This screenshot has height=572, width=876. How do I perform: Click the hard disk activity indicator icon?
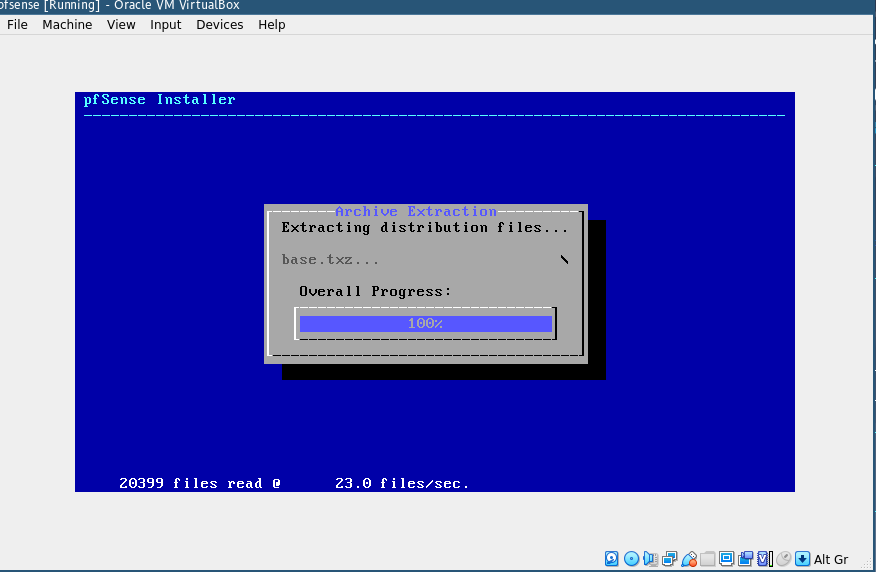[612, 559]
